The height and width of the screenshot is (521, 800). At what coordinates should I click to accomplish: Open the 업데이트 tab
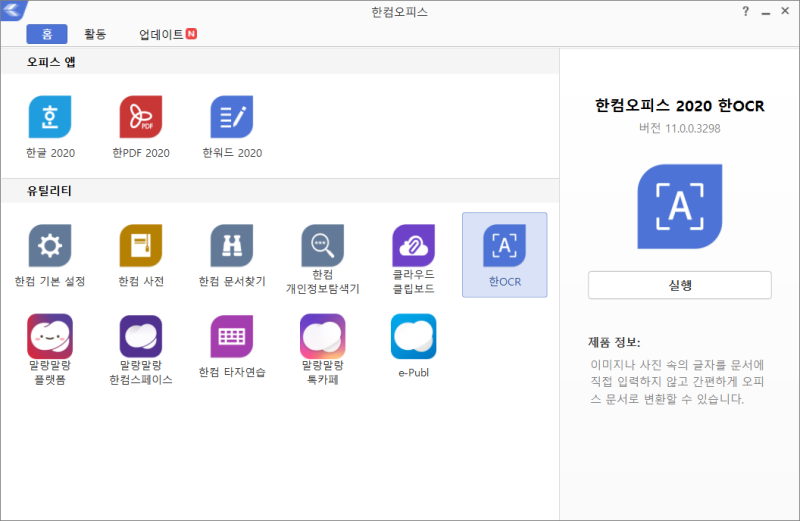tap(168, 34)
